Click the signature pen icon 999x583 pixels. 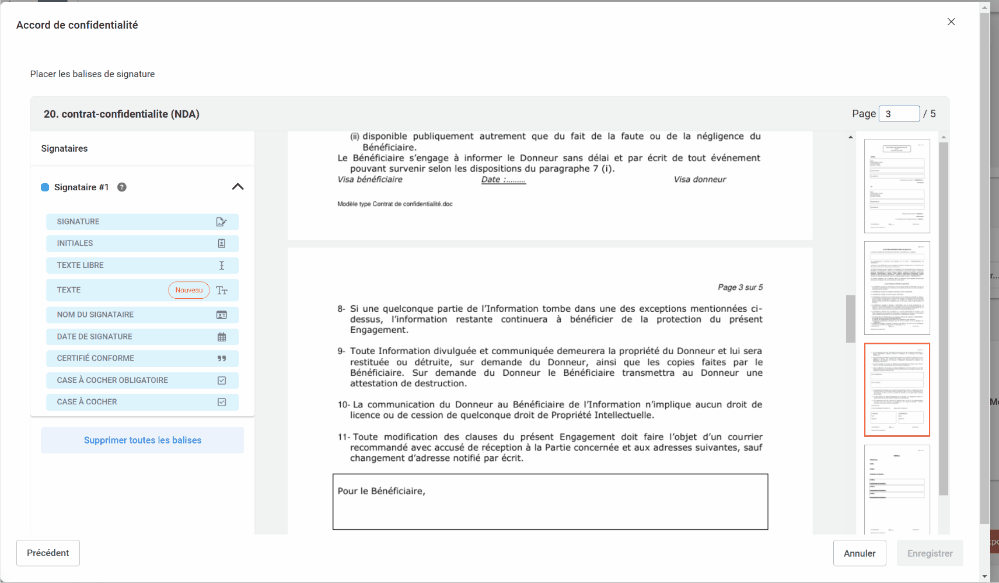click(x=221, y=222)
